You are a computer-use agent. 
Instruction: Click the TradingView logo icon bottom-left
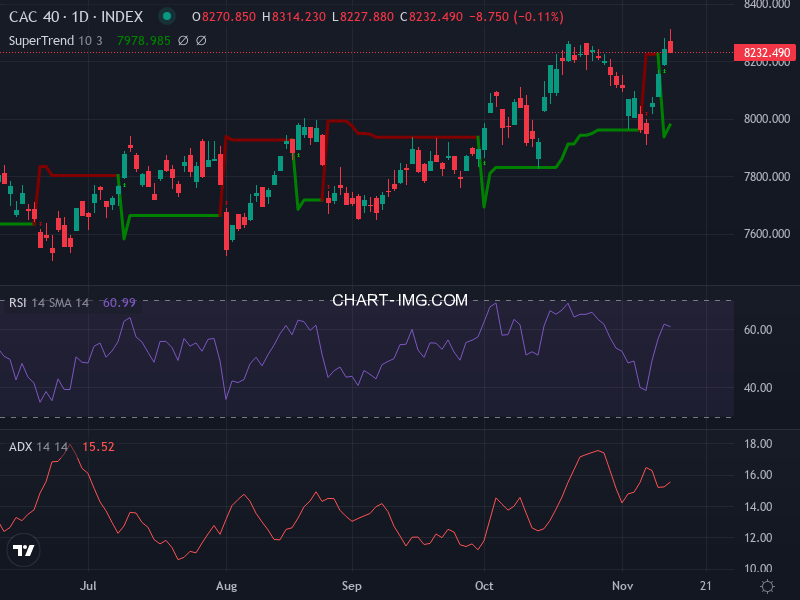pos(25,548)
